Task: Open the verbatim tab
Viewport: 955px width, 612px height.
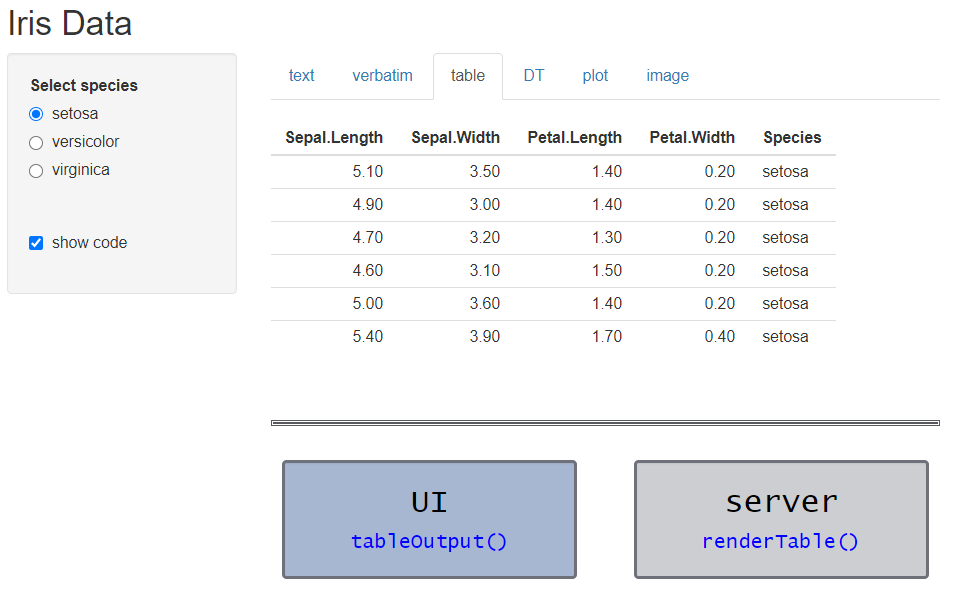Action: point(382,76)
